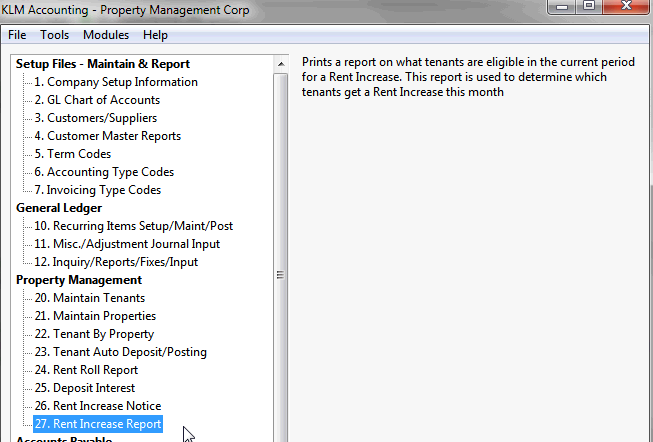
Task: Click the General Ledger section heading
Action: click(x=59, y=208)
